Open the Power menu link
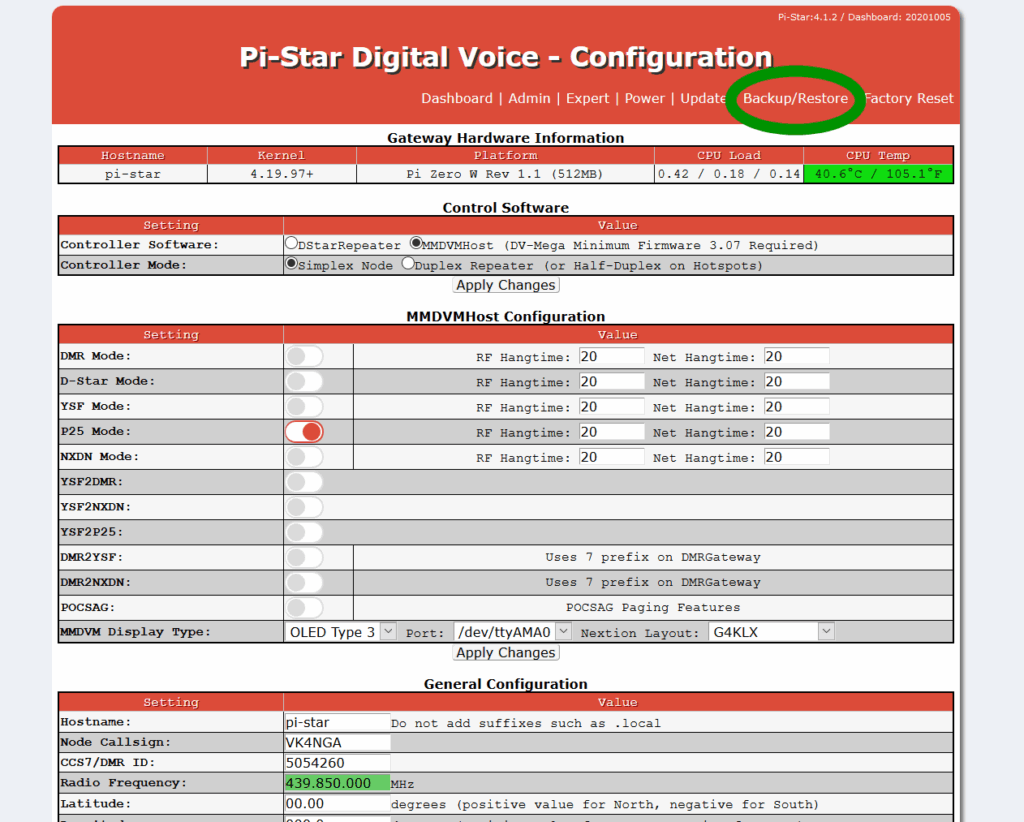1024x822 pixels. [645, 99]
